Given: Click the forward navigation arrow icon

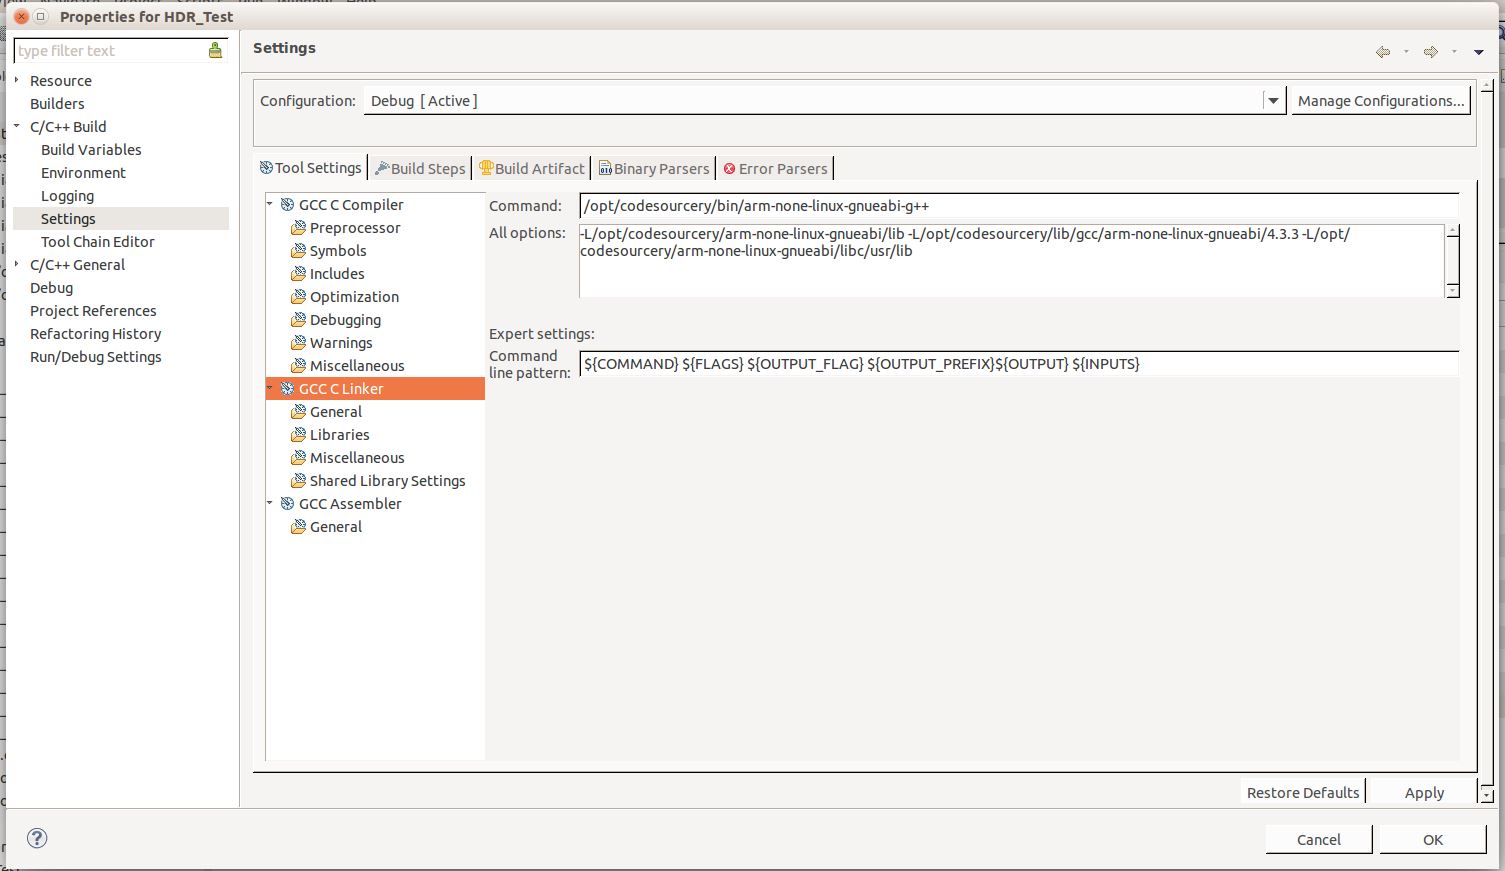Looking at the screenshot, I should [x=1430, y=51].
